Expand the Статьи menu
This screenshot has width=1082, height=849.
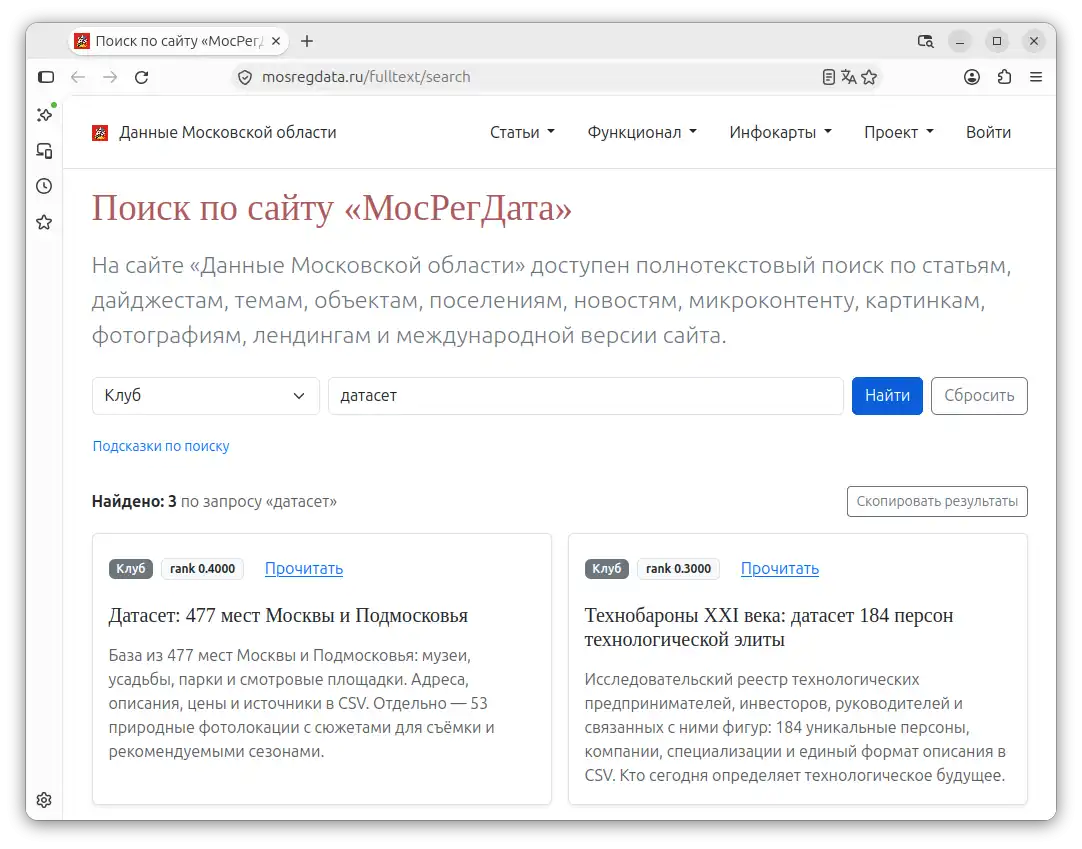(x=522, y=133)
